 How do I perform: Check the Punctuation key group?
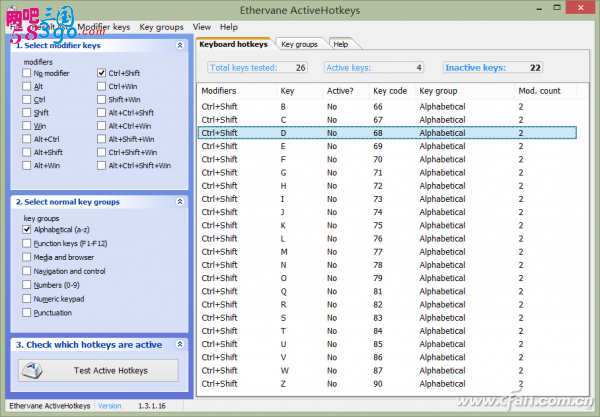(x=26, y=313)
